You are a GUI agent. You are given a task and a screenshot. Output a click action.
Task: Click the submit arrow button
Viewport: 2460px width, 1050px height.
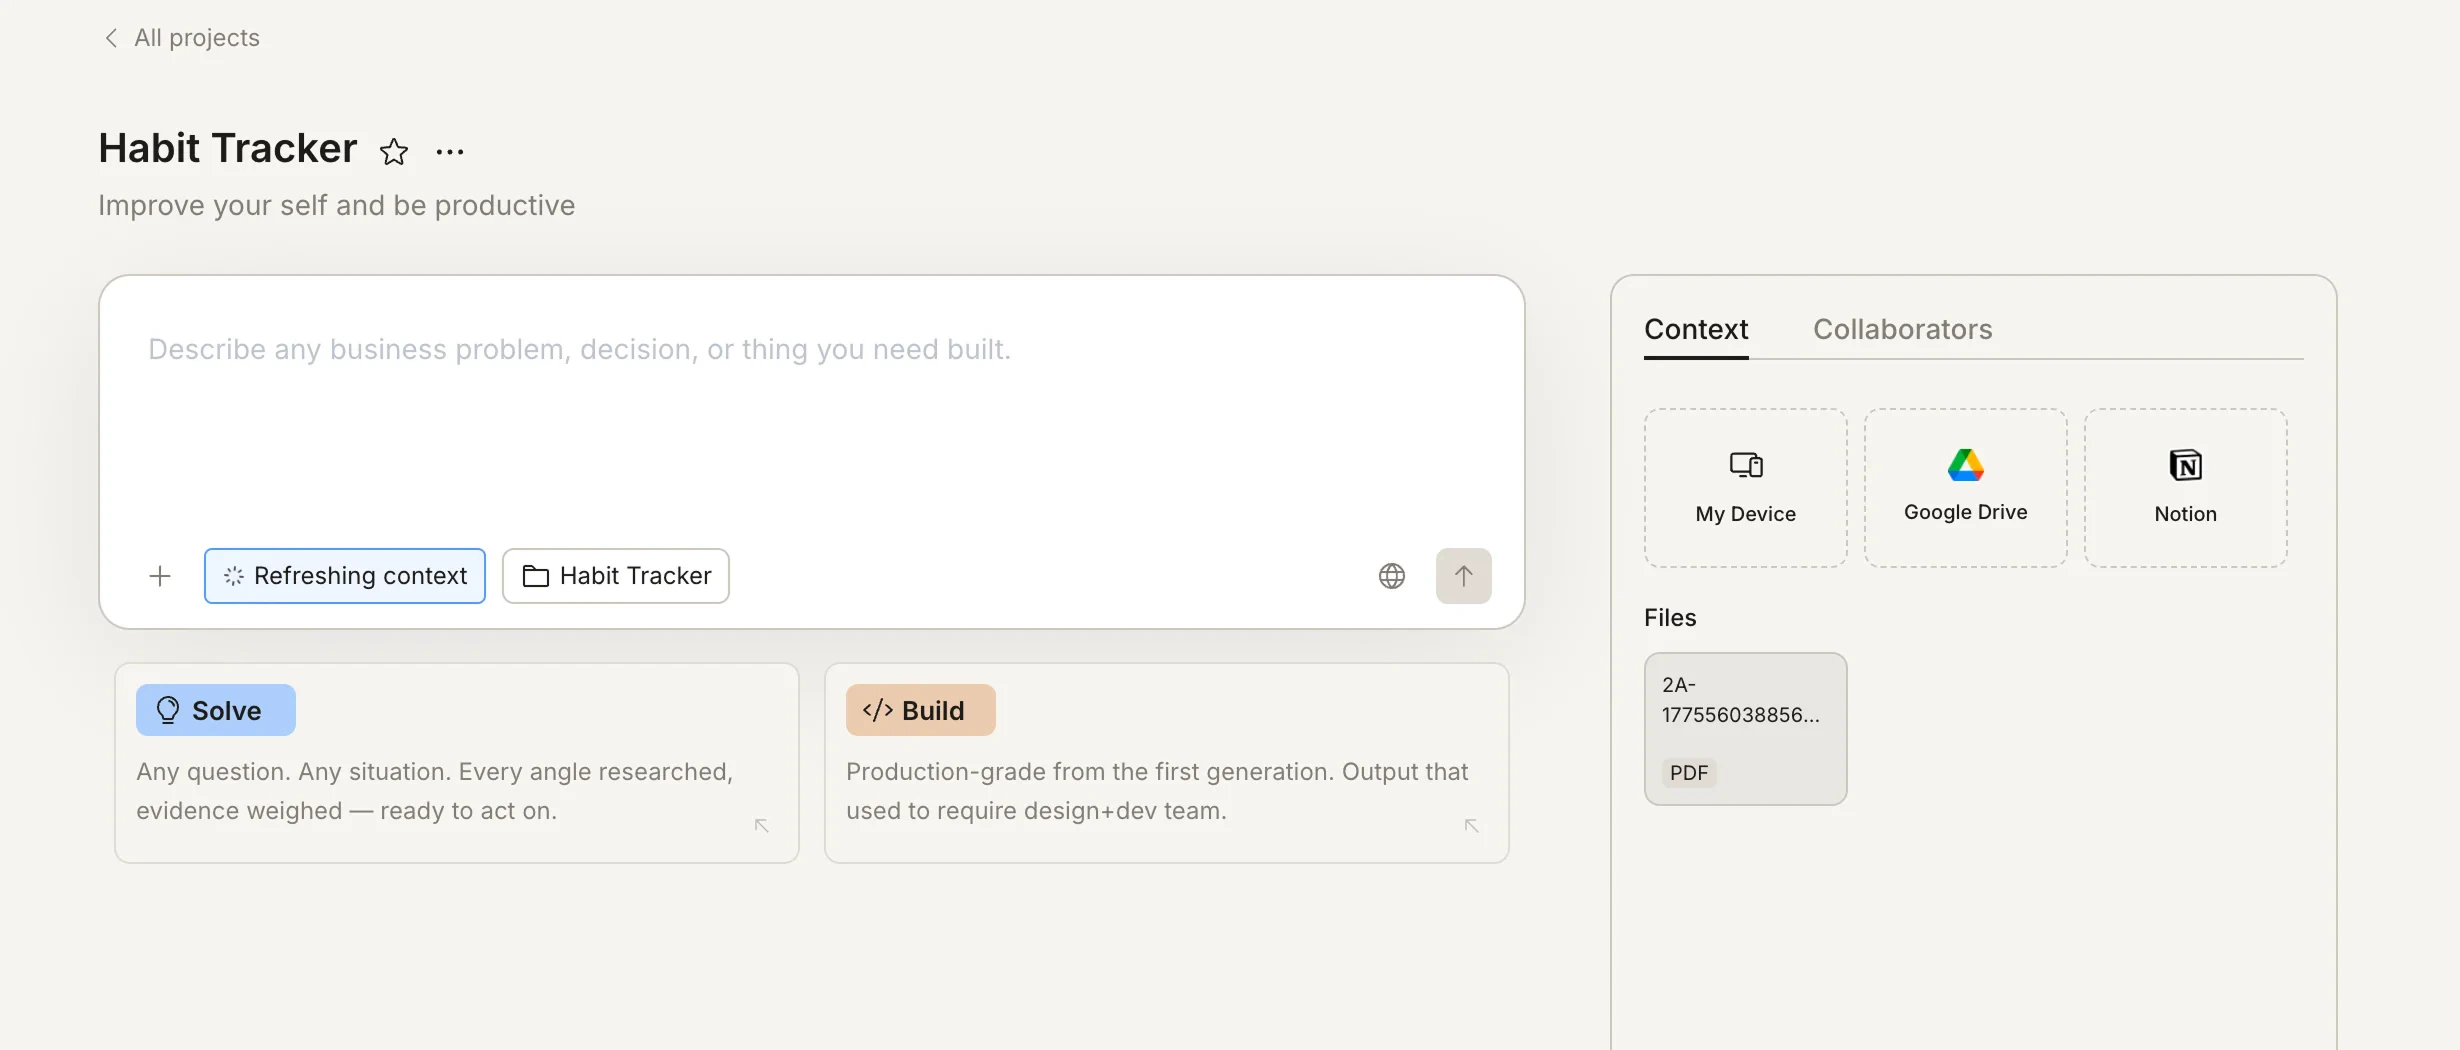pyautogui.click(x=1463, y=576)
